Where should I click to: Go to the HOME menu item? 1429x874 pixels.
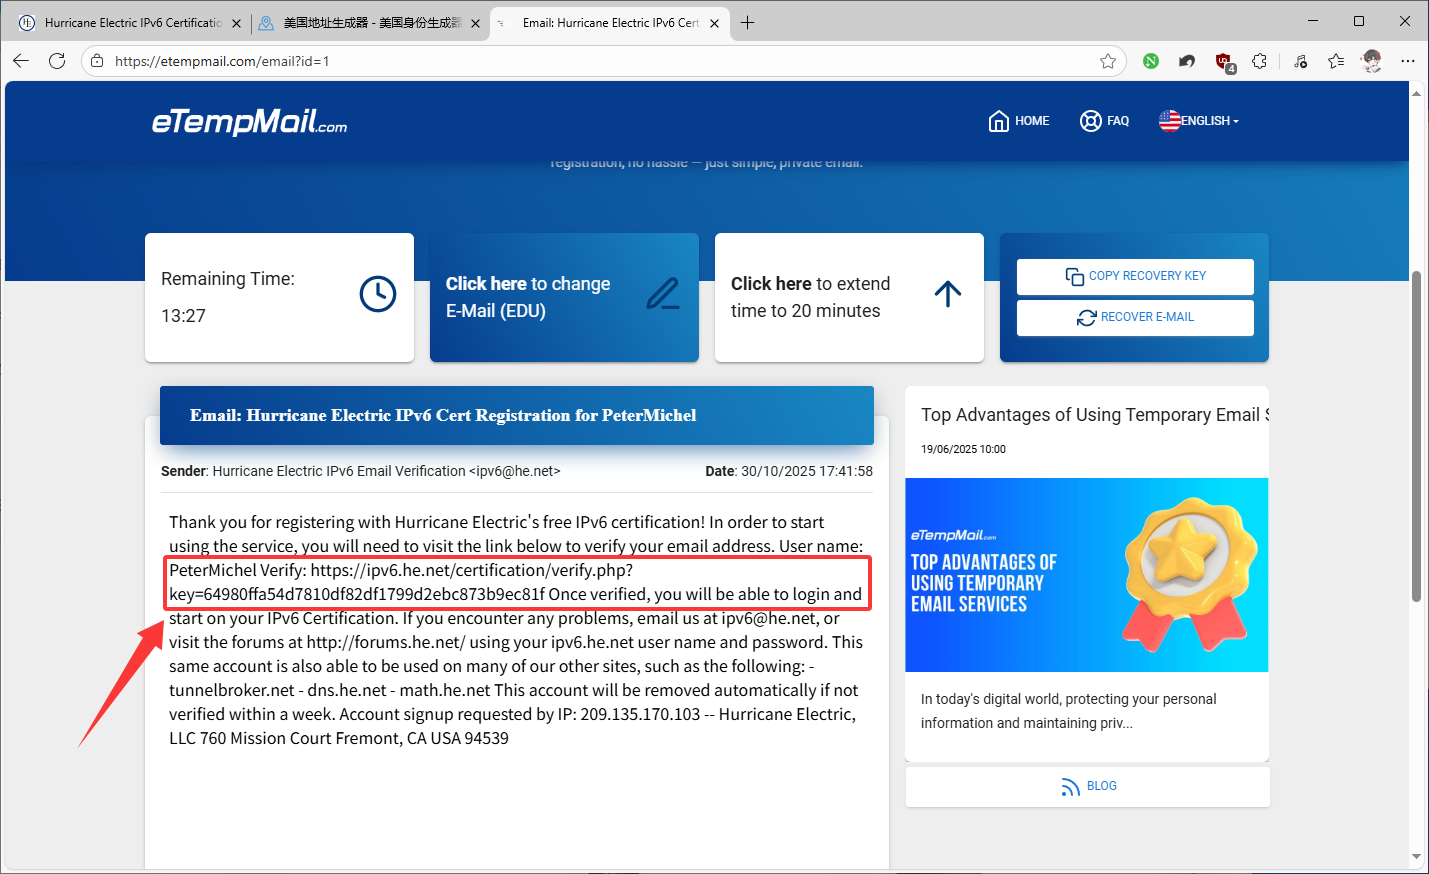click(1019, 121)
